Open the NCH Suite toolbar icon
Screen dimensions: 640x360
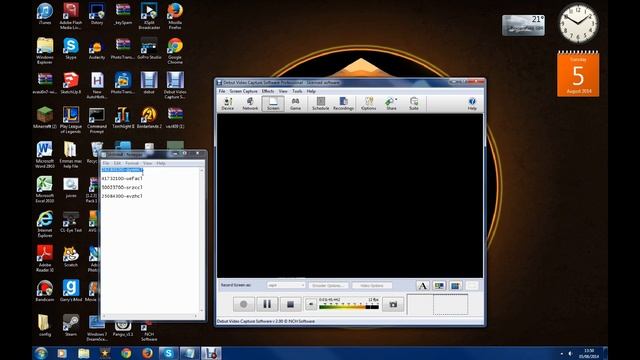[x=414, y=104]
